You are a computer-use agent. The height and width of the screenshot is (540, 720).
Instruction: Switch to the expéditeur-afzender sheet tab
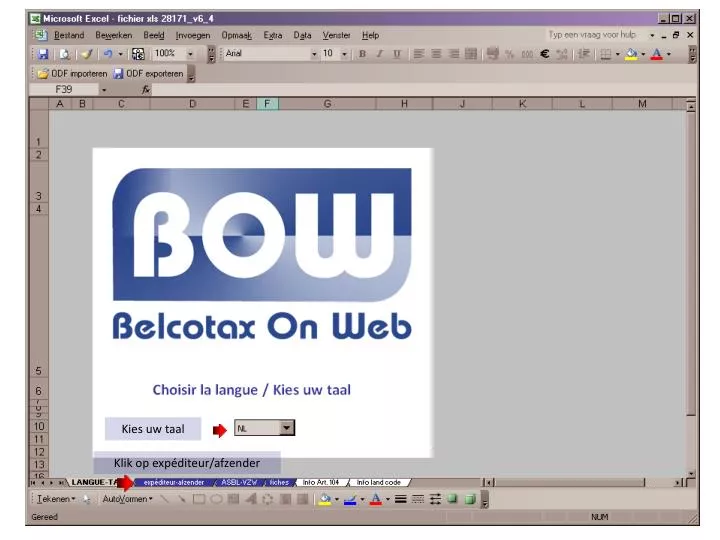pos(174,483)
